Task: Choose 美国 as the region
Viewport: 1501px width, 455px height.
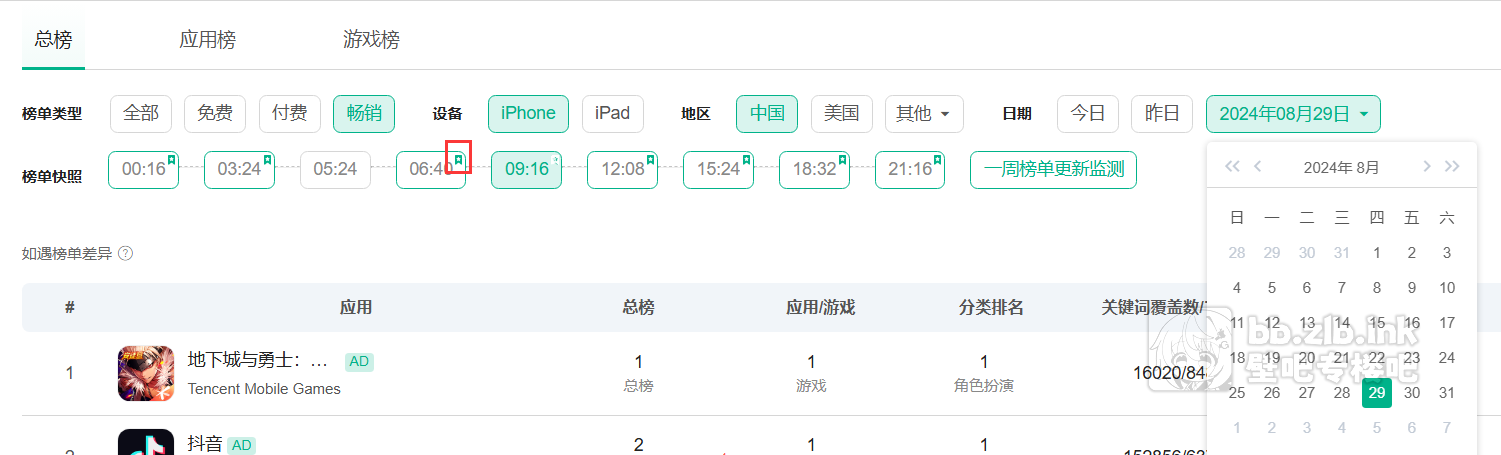Action: click(x=841, y=114)
